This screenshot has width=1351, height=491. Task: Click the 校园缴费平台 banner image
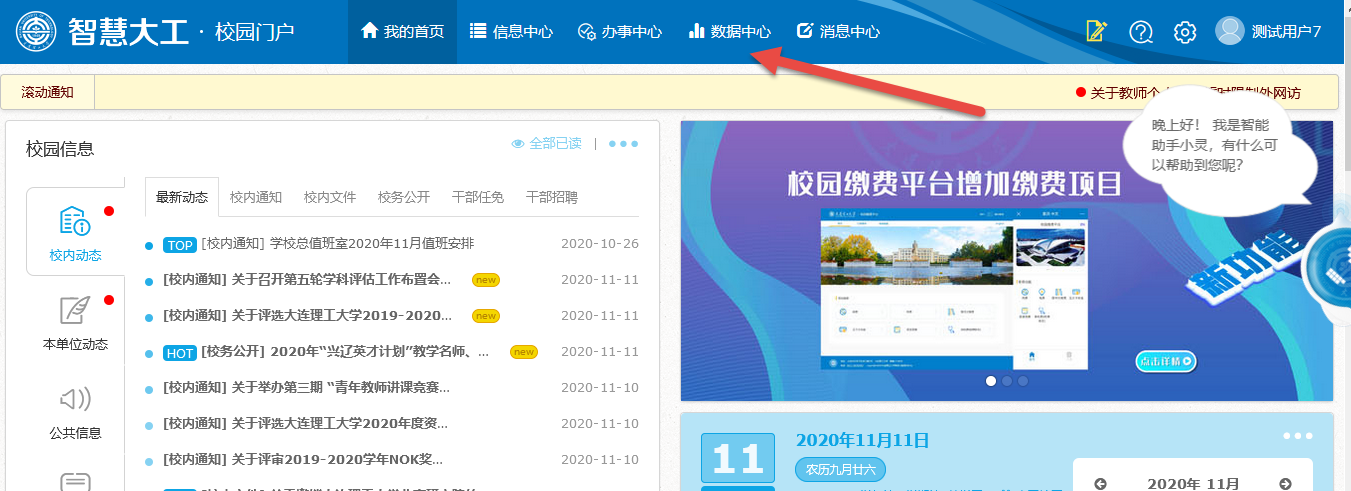click(920, 260)
